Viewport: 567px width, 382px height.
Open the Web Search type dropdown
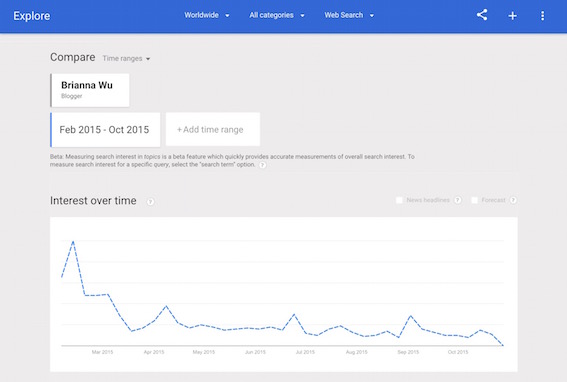click(349, 15)
